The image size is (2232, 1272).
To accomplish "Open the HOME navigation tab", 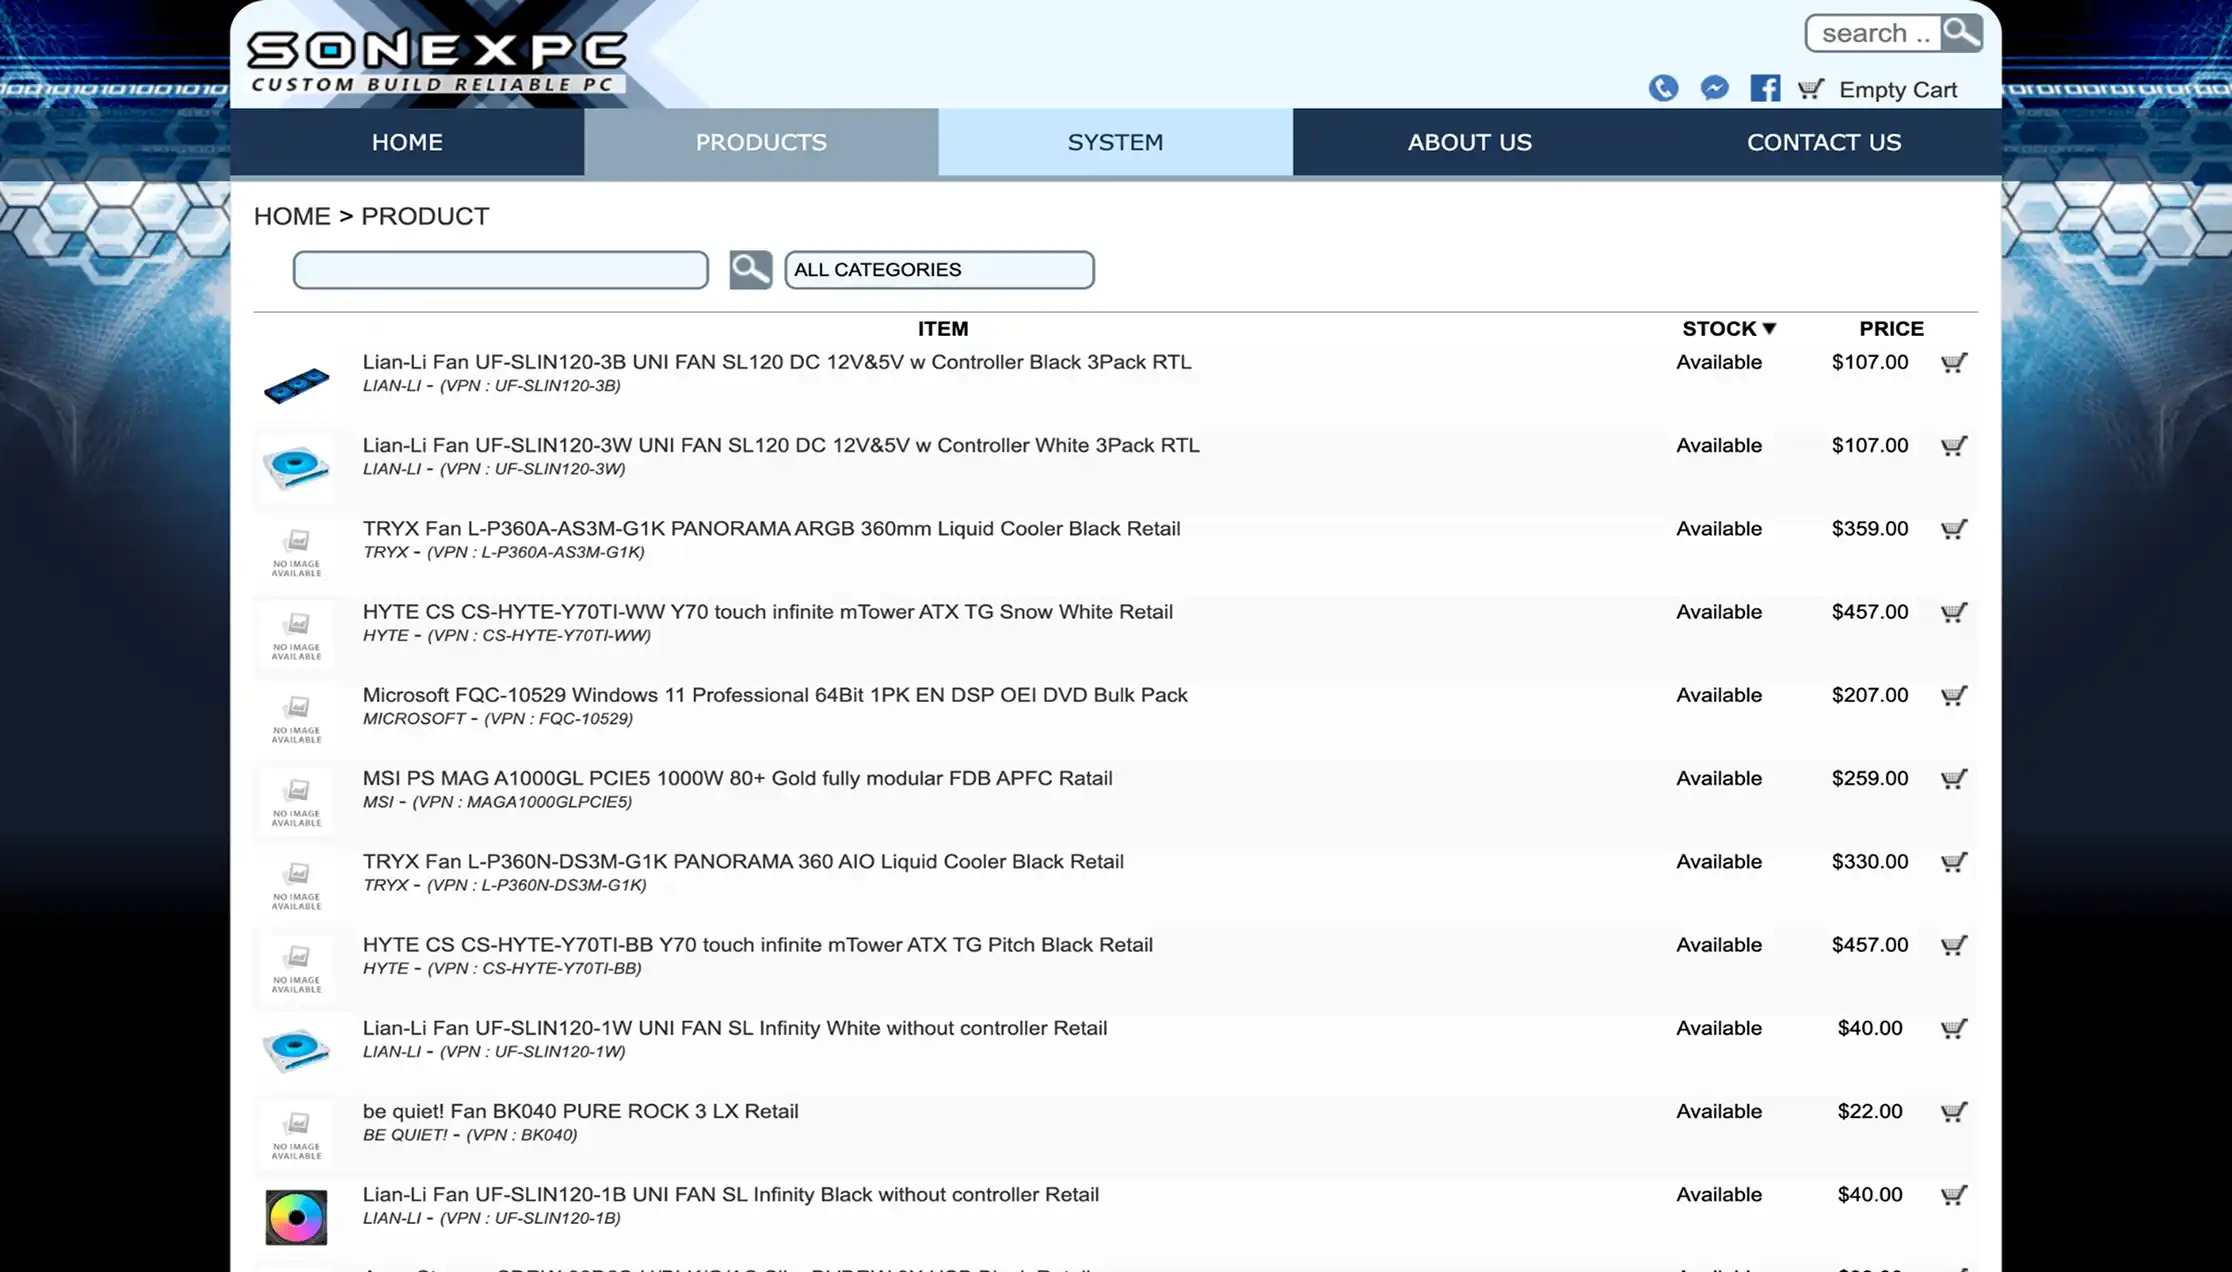I will click(407, 142).
